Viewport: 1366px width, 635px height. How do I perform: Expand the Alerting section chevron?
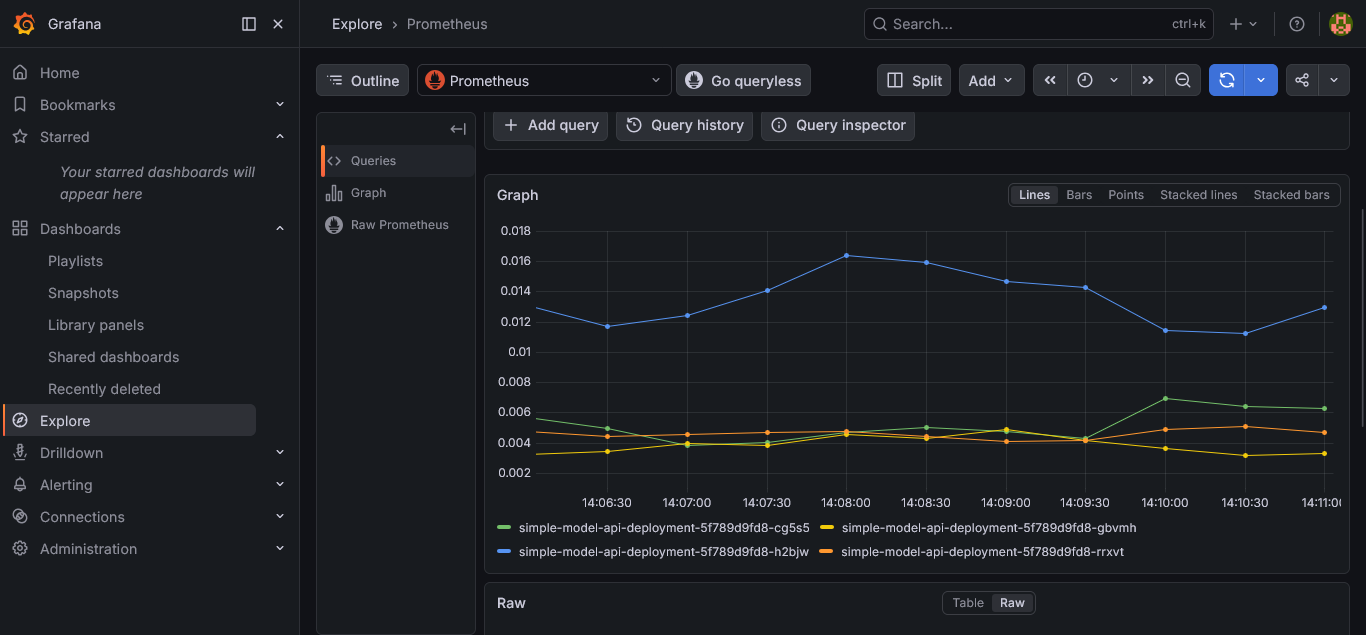[x=280, y=485]
